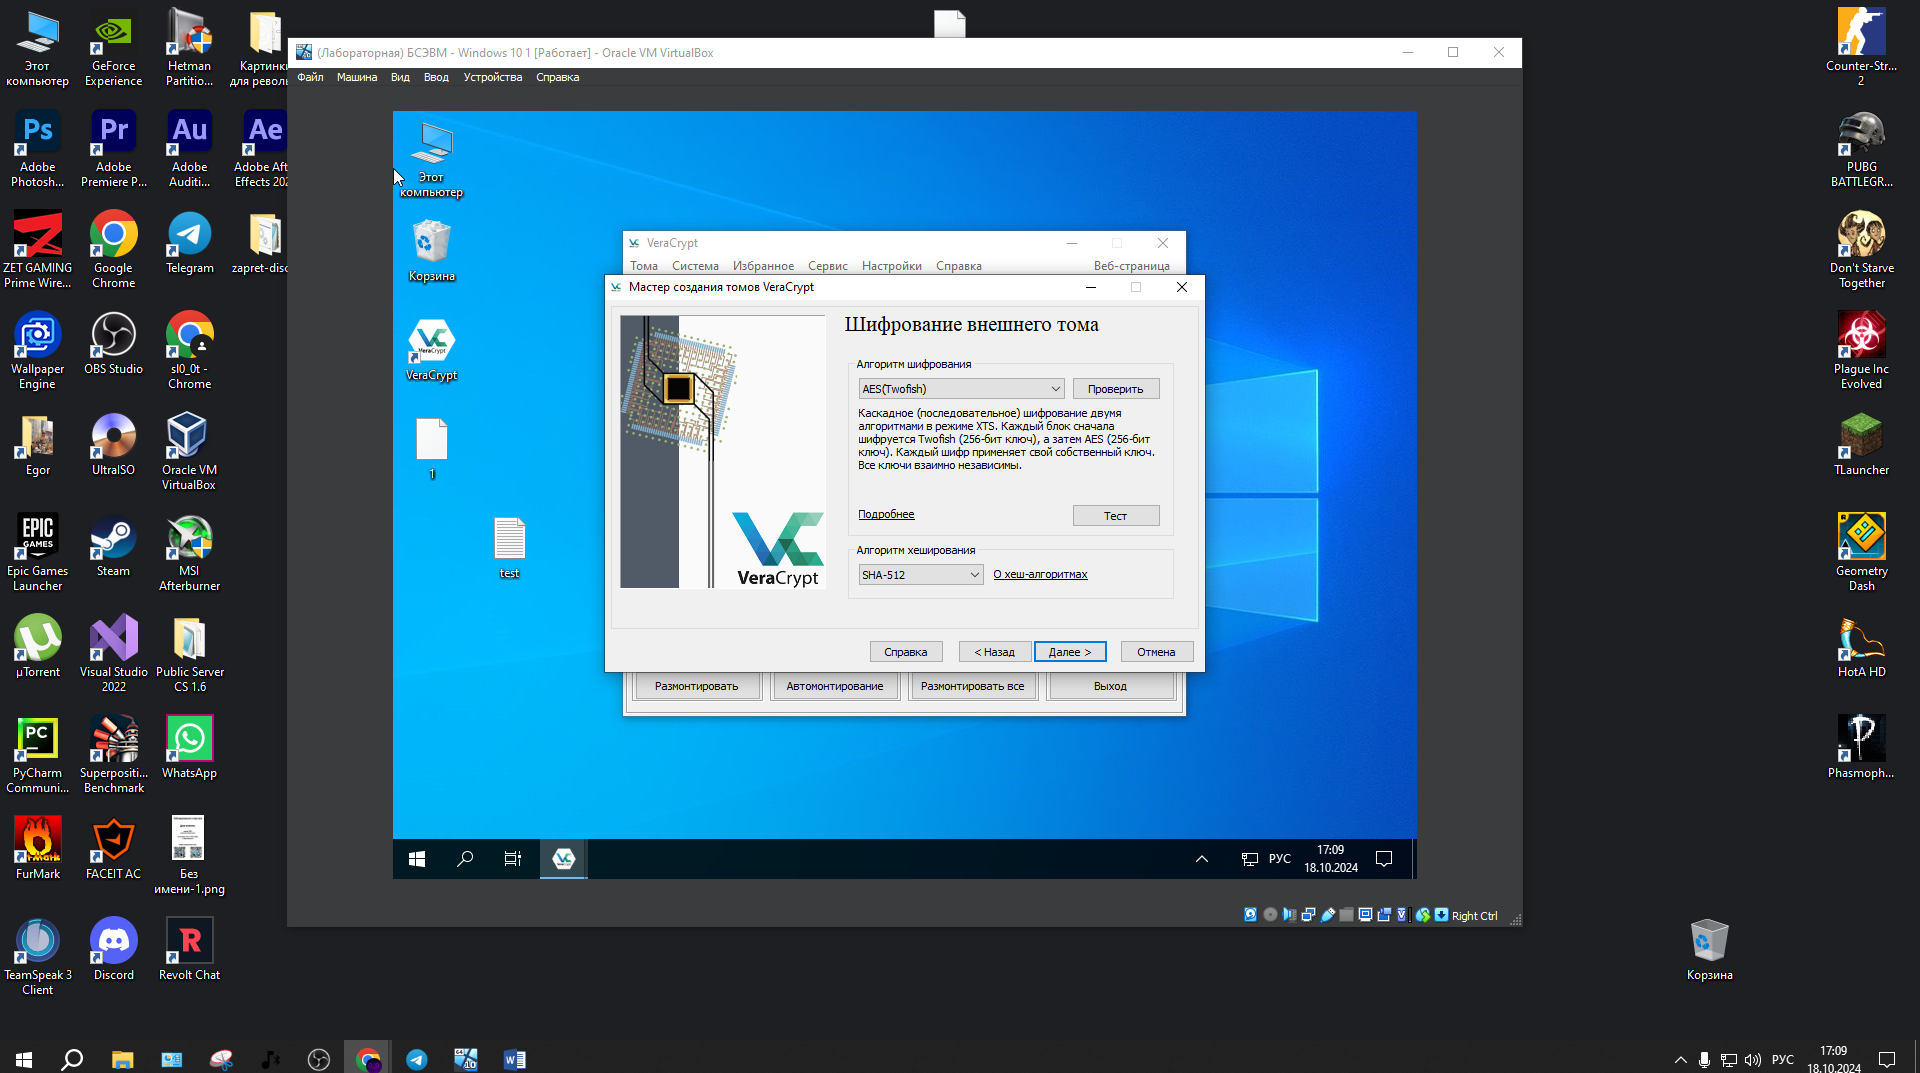Viewport: 1920px width, 1073px height.
Task: Open the О хеш-алгоритмах link
Action: pos(1040,574)
